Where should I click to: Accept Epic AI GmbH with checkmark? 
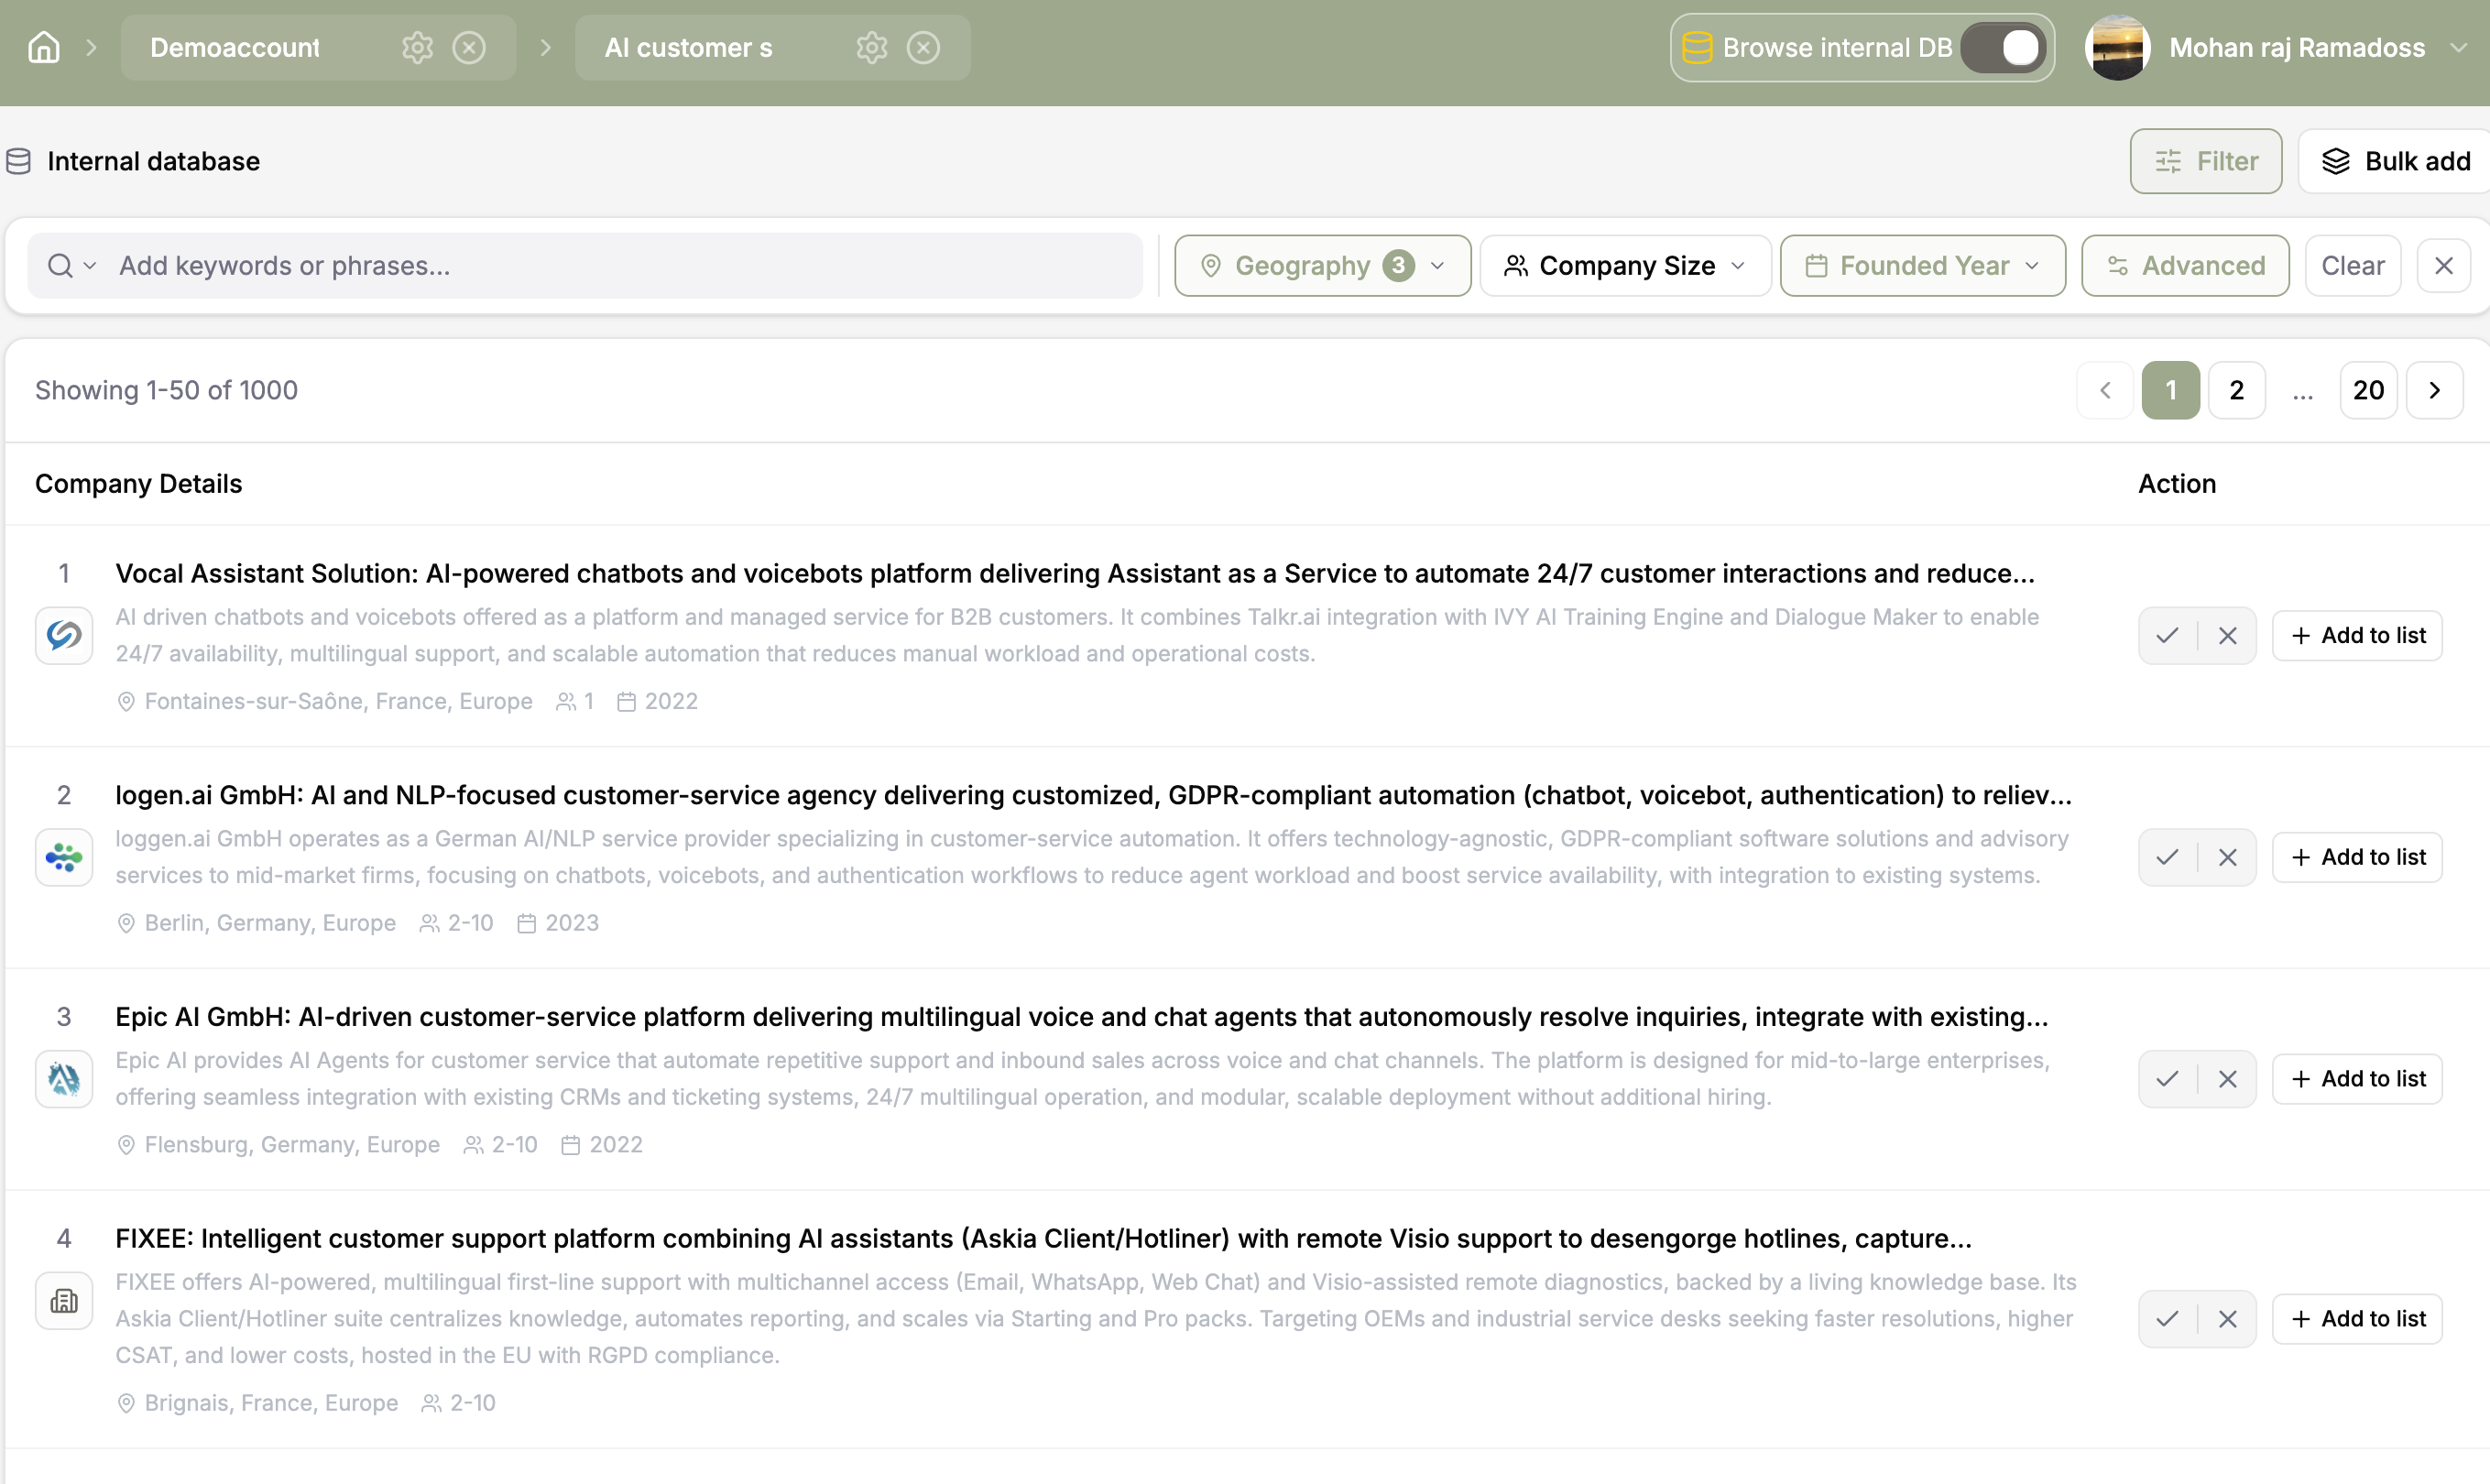[2167, 1079]
